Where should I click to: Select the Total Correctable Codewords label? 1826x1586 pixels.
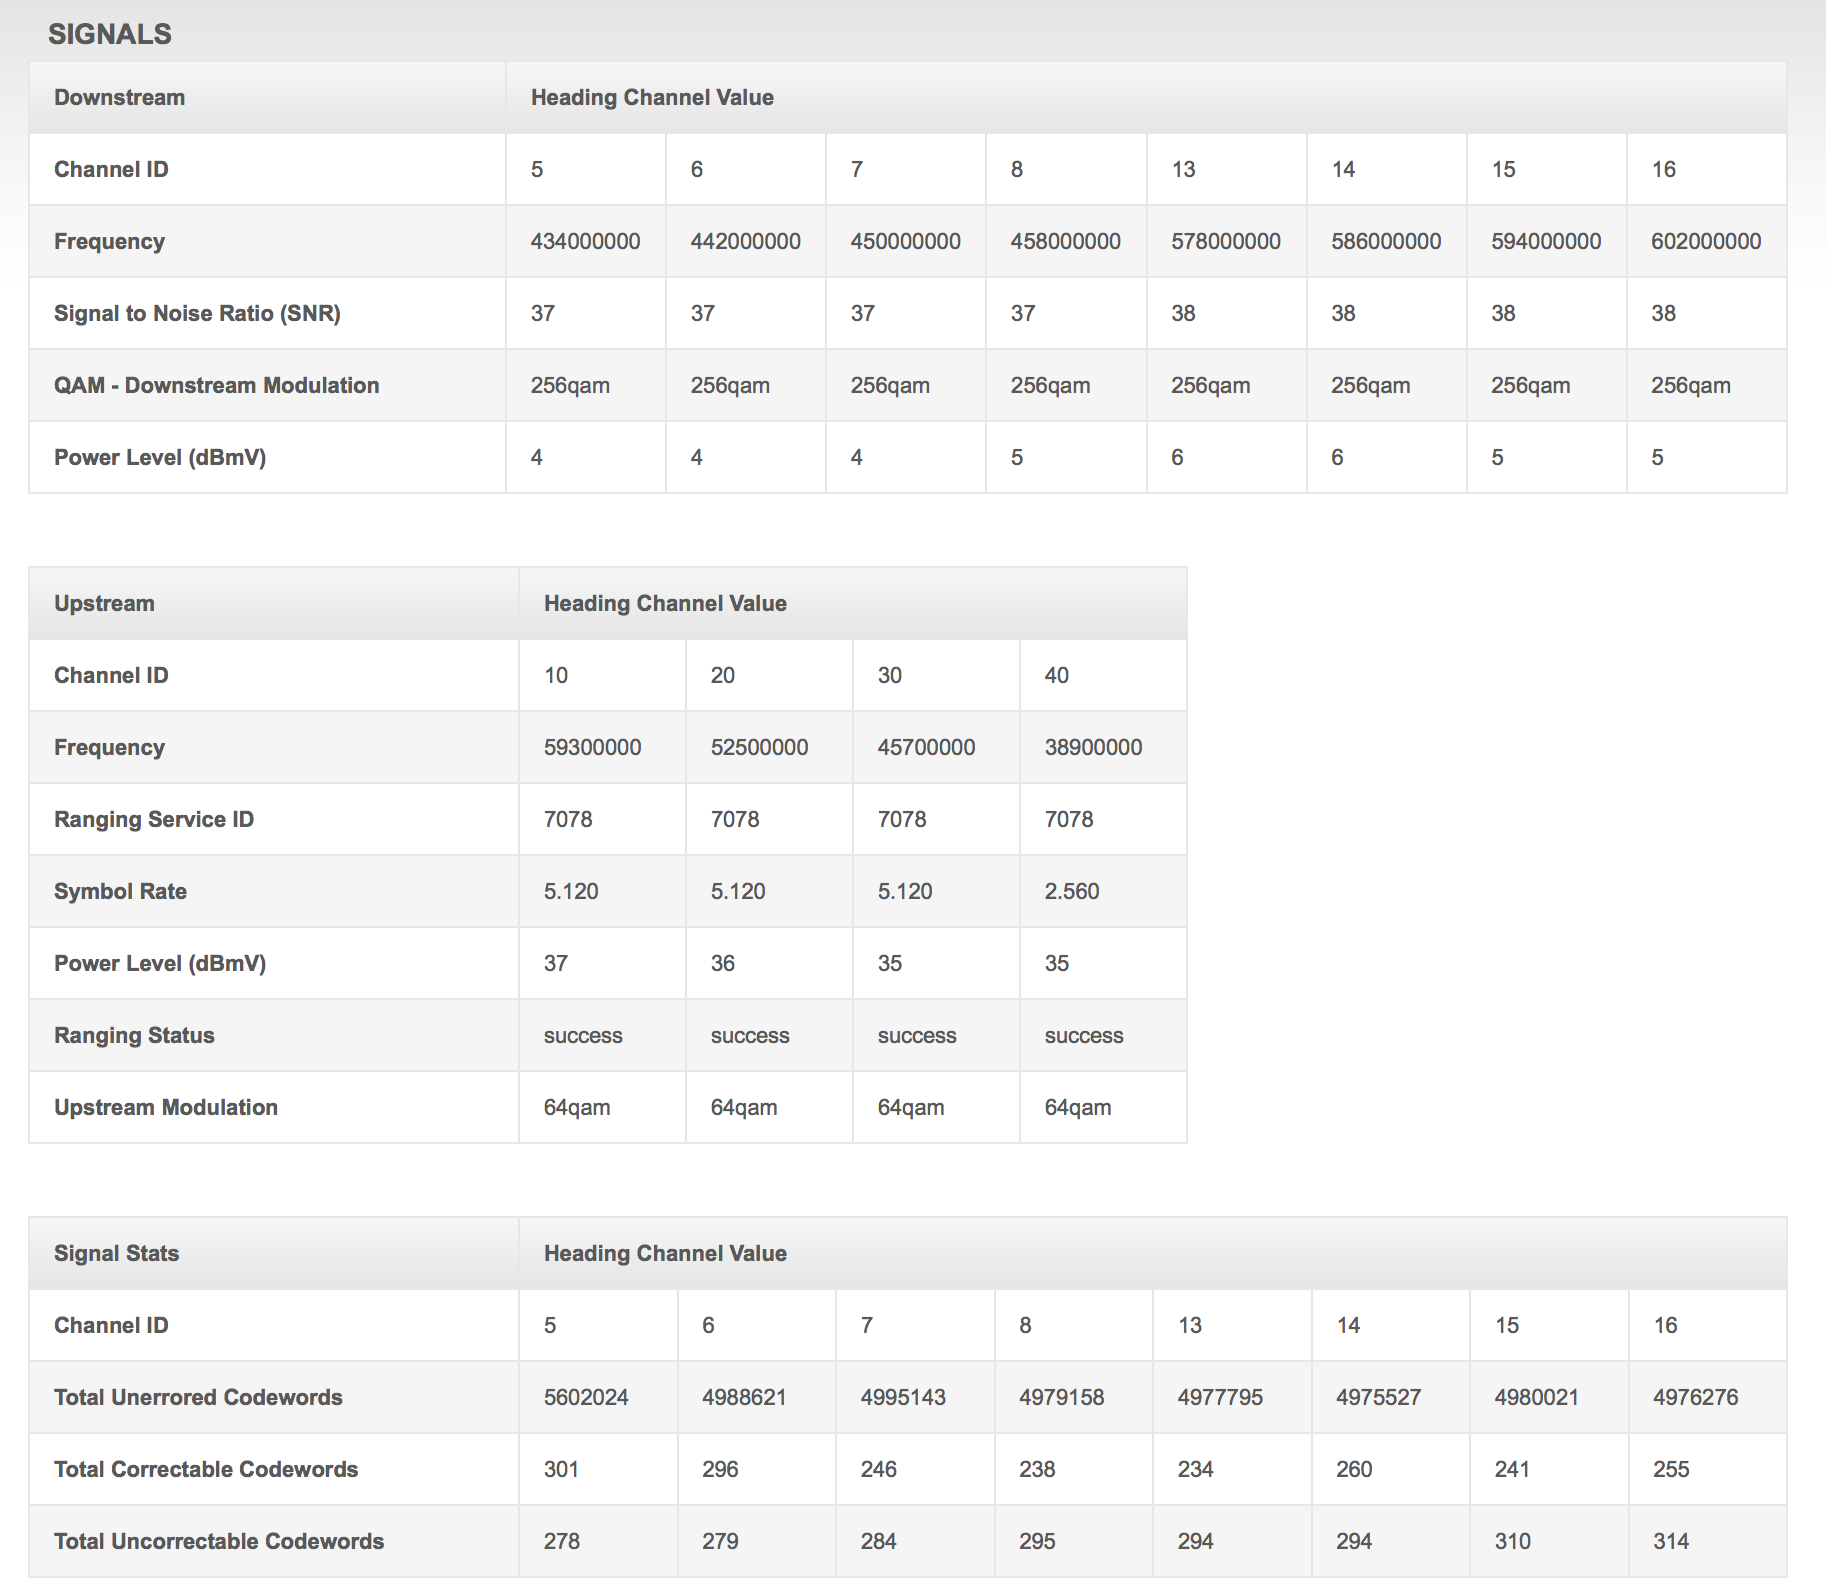(206, 1470)
